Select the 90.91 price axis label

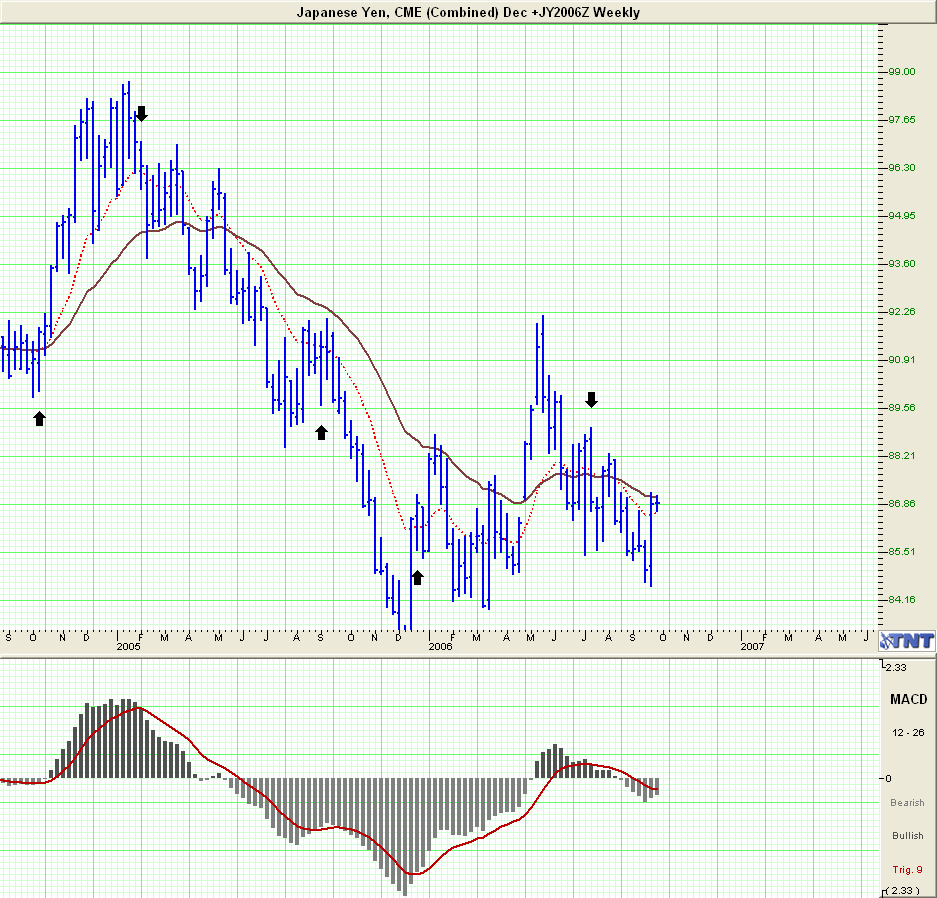[x=902, y=360]
